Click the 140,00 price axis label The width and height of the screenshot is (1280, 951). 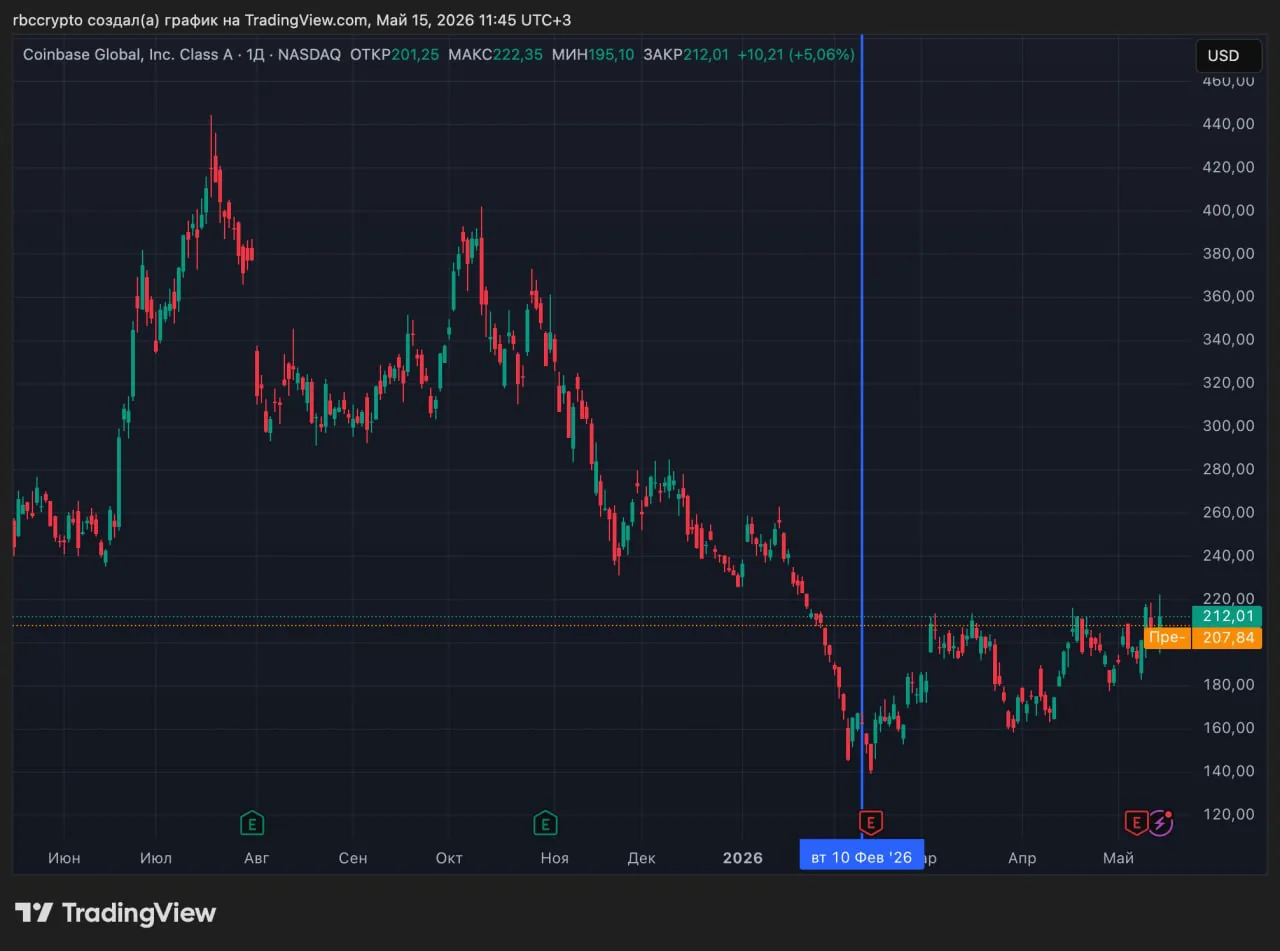coord(1228,770)
